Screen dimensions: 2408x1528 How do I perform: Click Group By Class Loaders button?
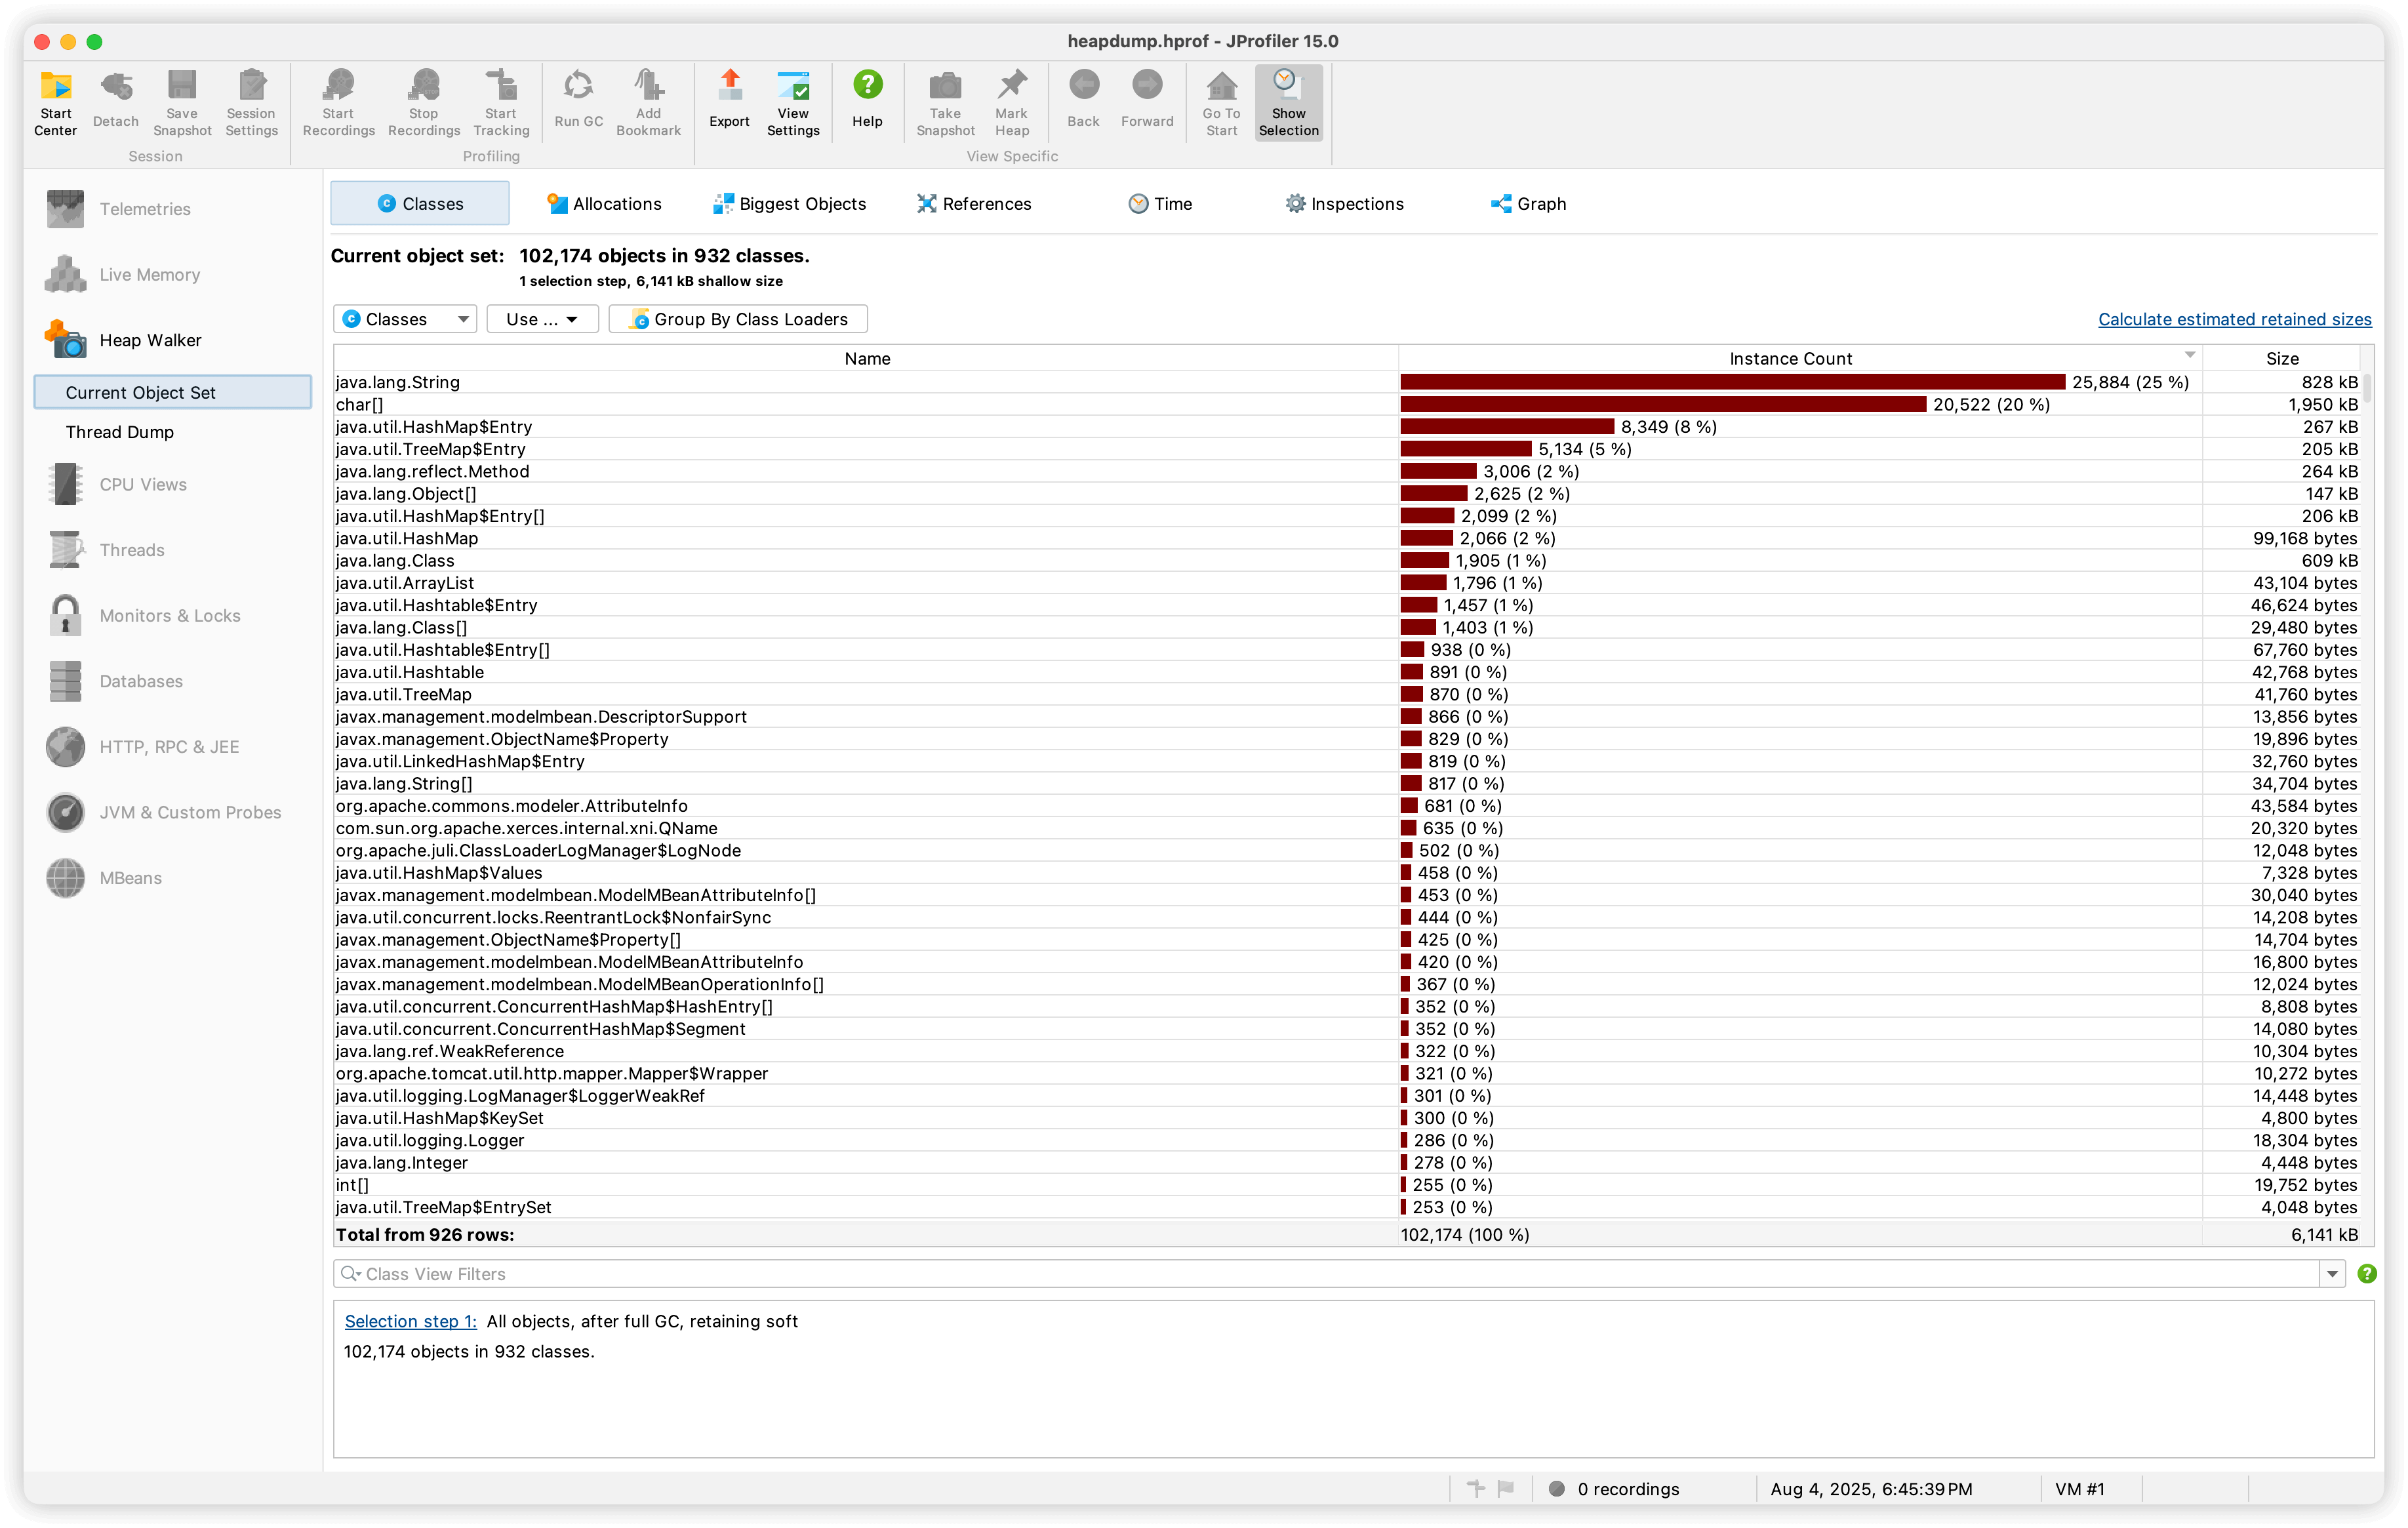(738, 319)
